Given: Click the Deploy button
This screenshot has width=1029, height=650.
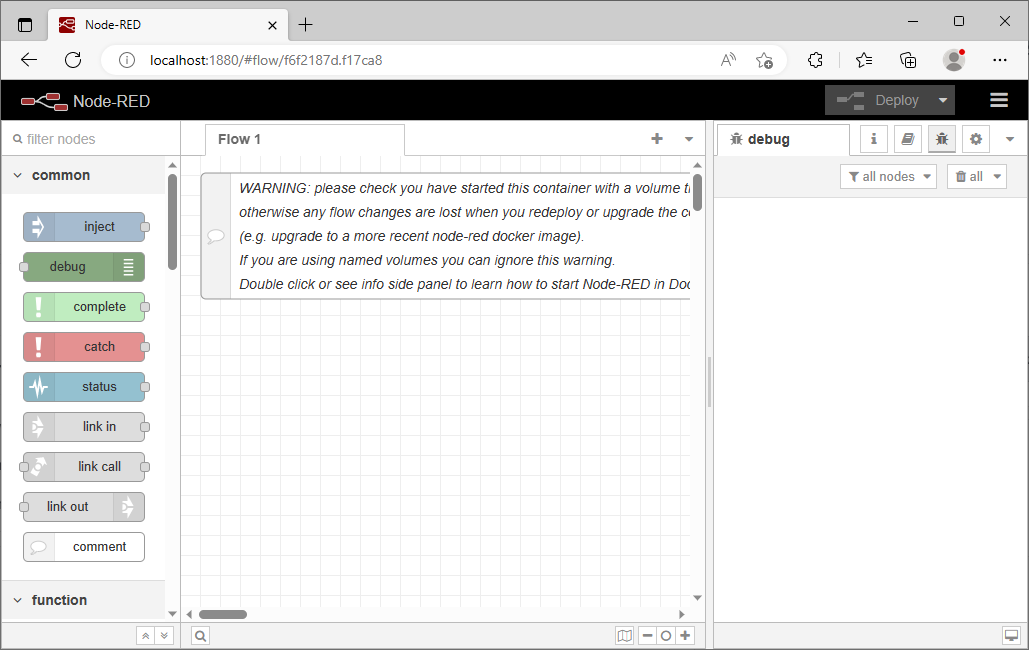Looking at the screenshot, I should [x=878, y=100].
